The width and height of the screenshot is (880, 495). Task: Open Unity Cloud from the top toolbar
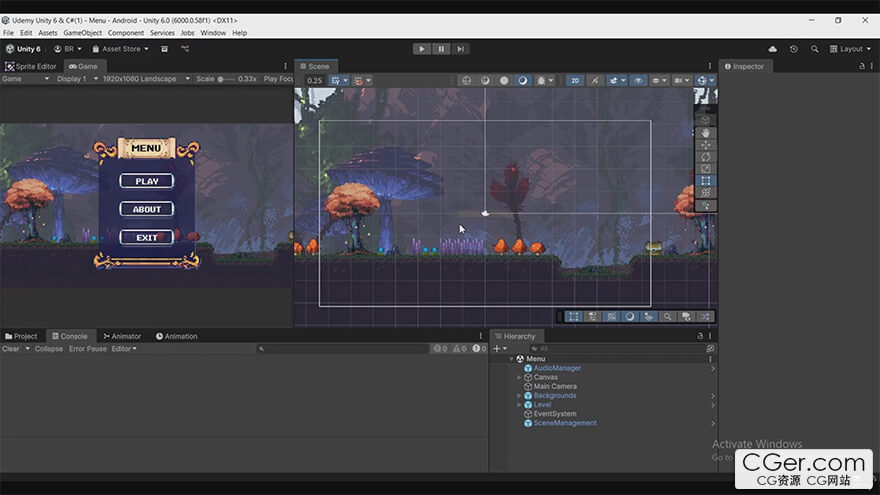pyautogui.click(x=773, y=49)
